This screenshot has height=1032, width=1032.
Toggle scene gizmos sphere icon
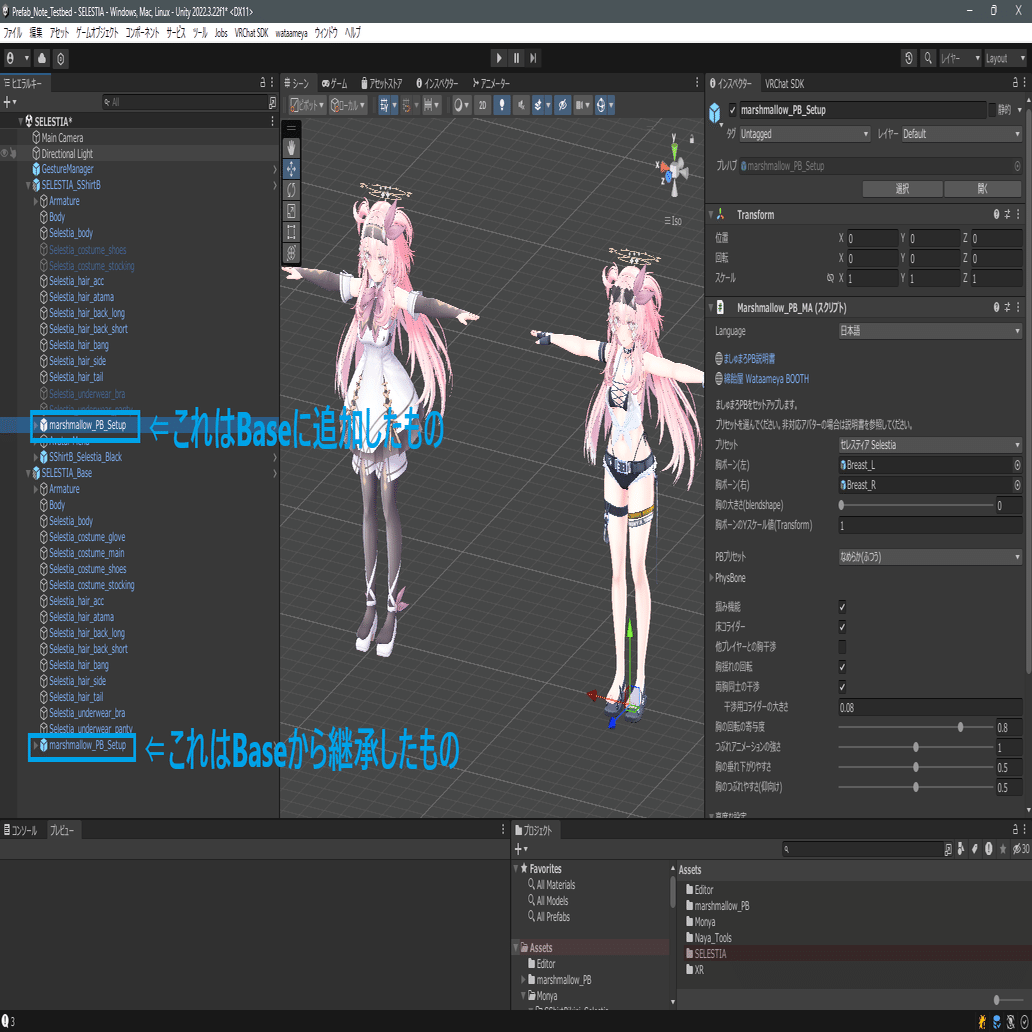pyautogui.click(x=601, y=105)
